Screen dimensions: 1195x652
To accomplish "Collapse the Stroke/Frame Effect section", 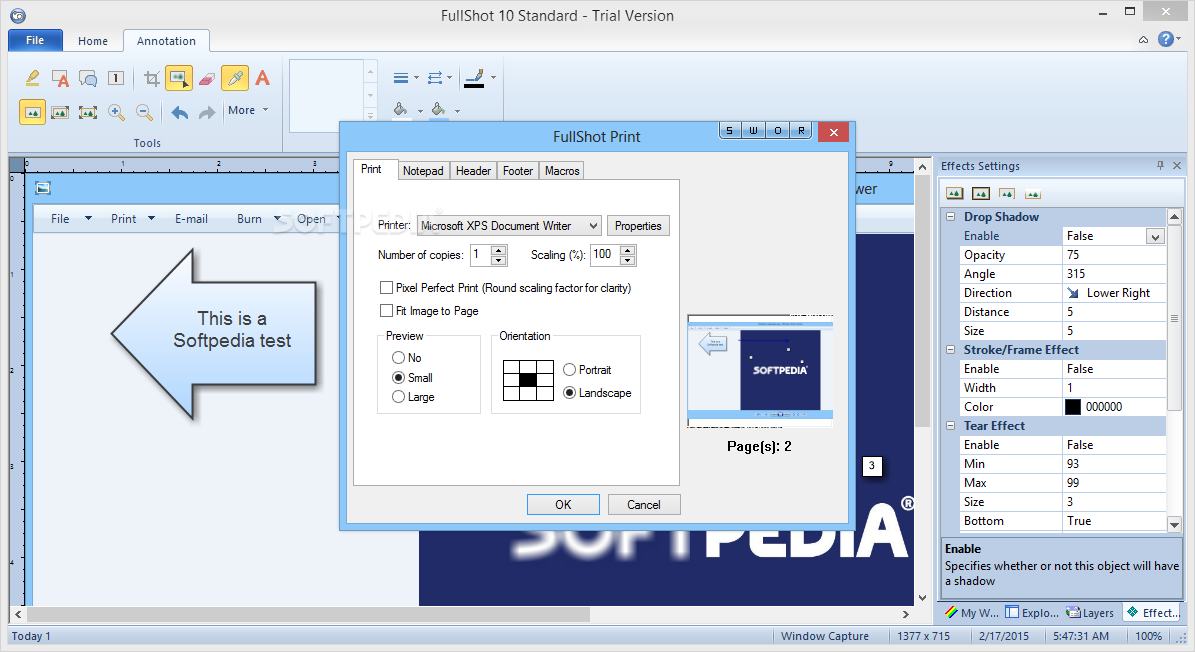I will pos(950,350).
